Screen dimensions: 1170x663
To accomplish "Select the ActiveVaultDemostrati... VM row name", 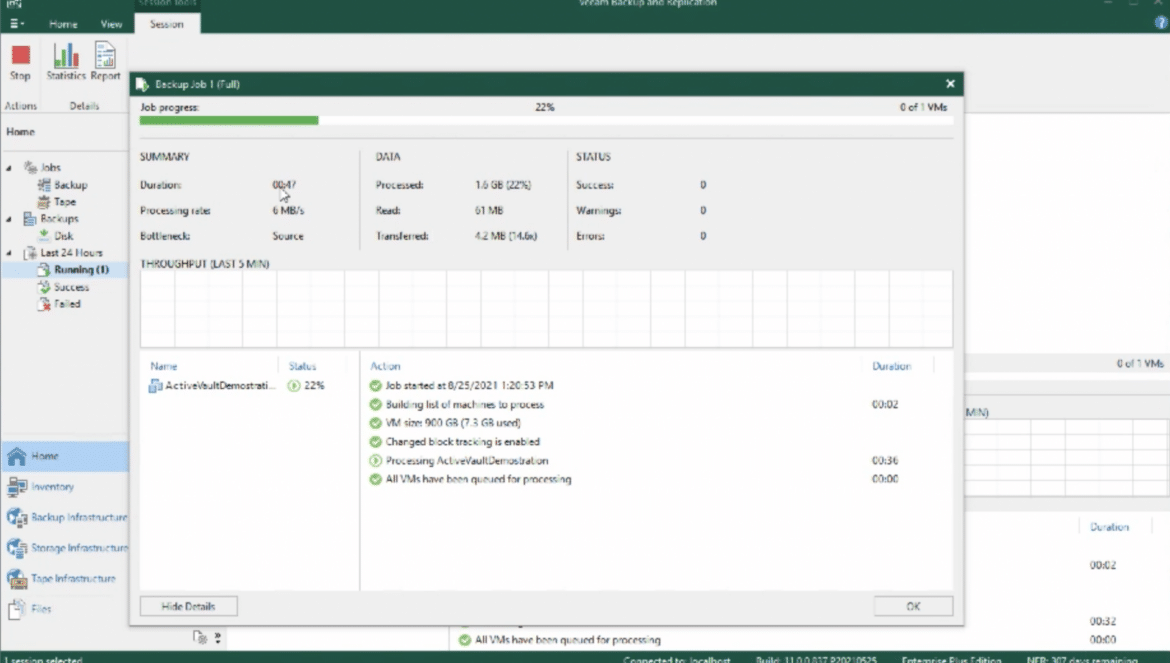I will click(x=220, y=386).
